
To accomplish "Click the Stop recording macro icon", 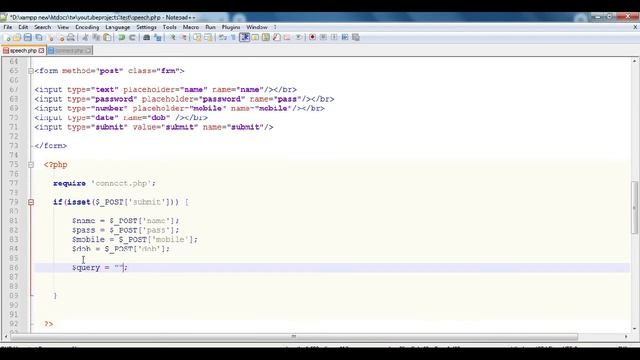I will click(323, 38).
